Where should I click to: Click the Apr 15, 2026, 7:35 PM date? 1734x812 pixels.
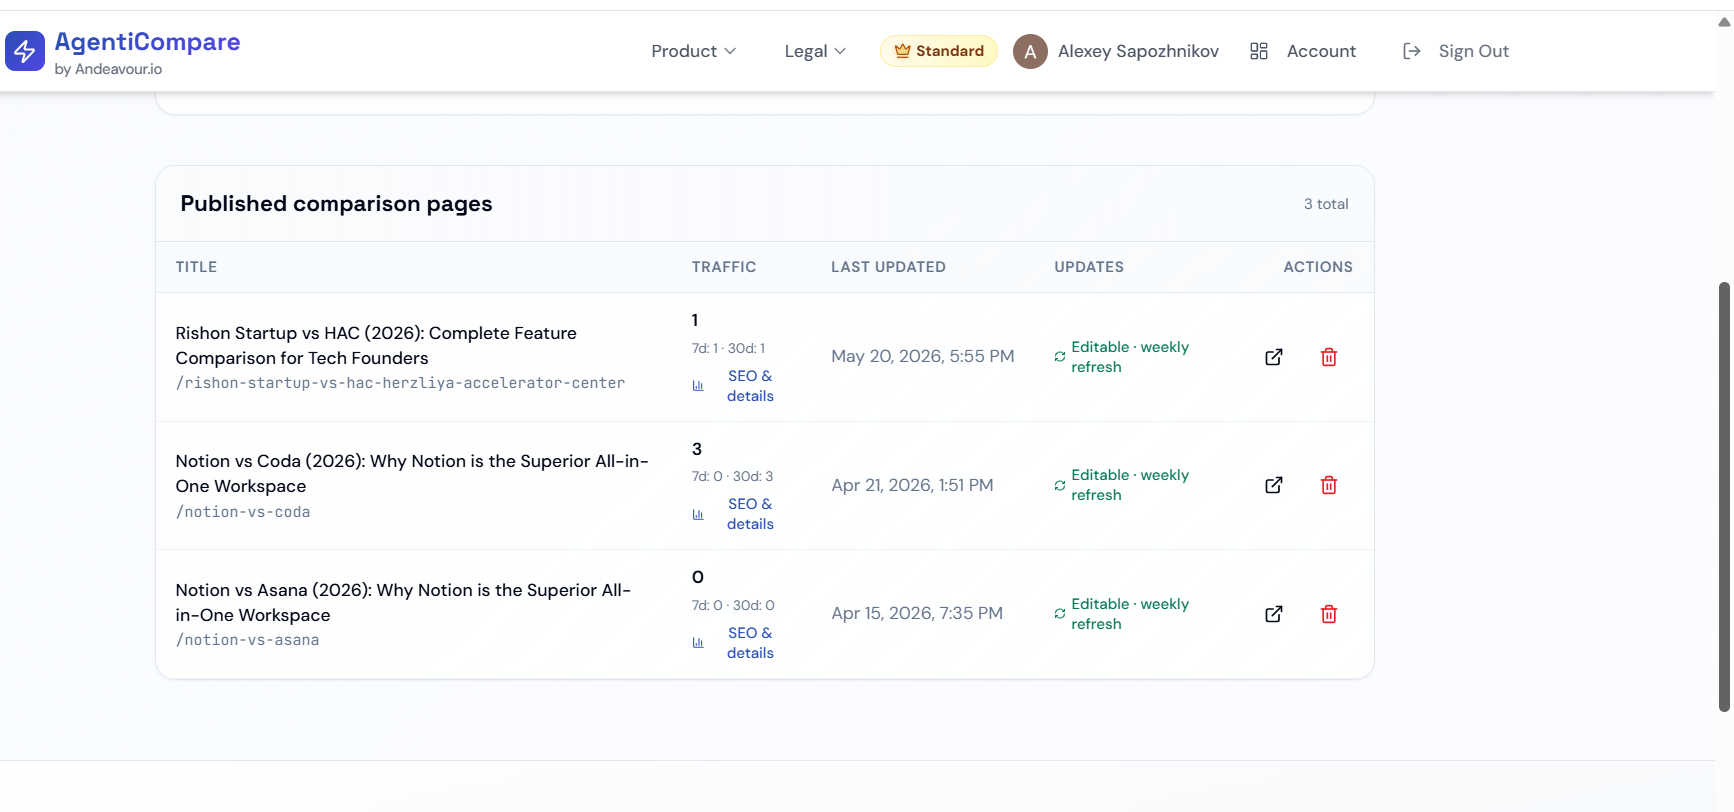(917, 613)
